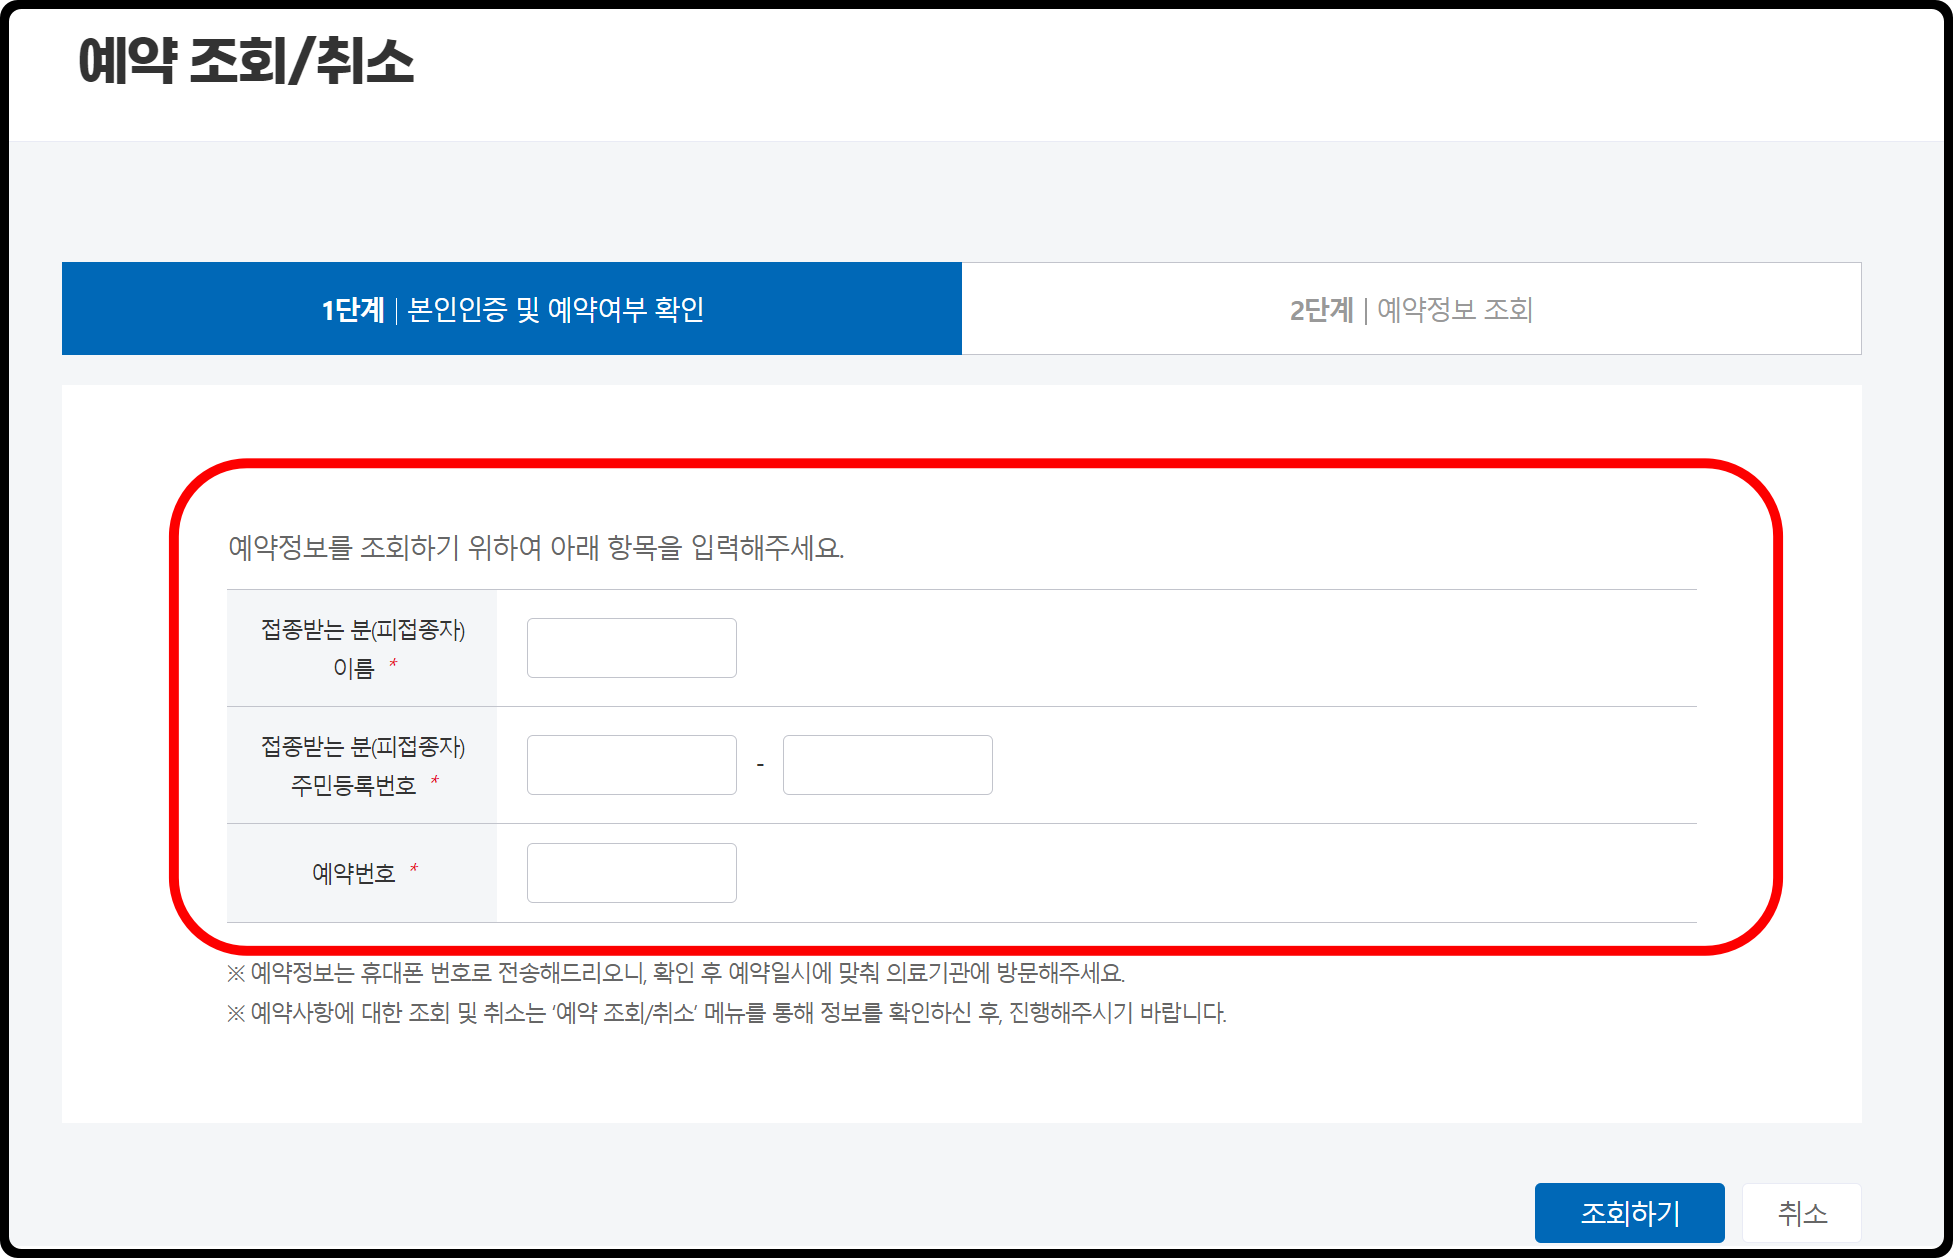This screenshot has width=1953, height=1258.
Task: Click the 접종받는 분 이름 row label
Action: click(x=363, y=646)
